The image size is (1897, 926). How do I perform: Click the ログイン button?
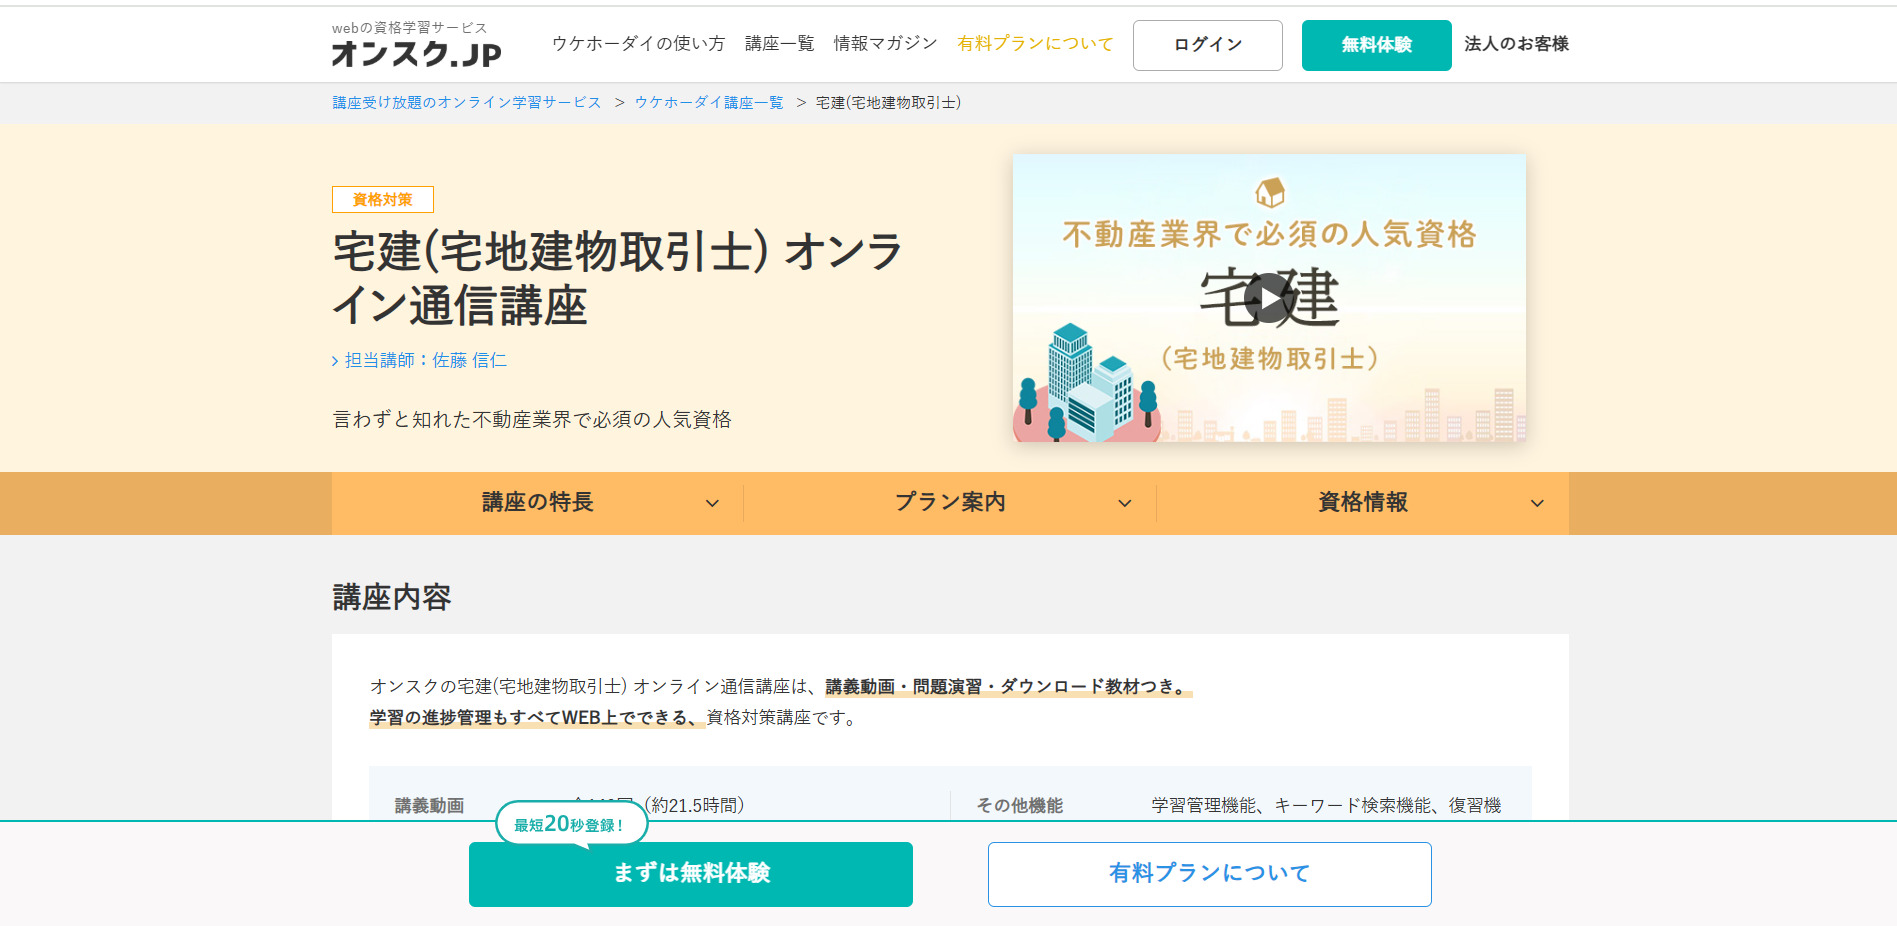pos(1208,45)
